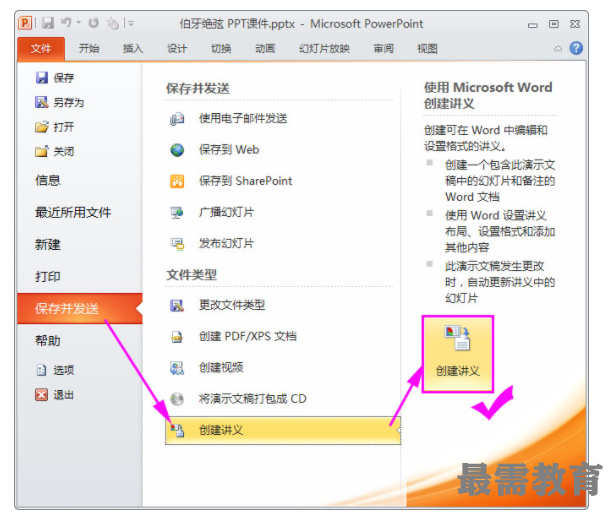Click the PowerPoint application logo icon
Screen dimensions: 609x519
25,23
